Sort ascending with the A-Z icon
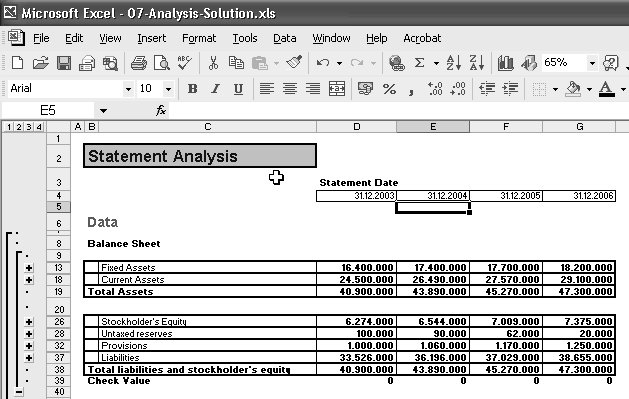The height and width of the screenshot is (399, 629). (x=454, y=63)
